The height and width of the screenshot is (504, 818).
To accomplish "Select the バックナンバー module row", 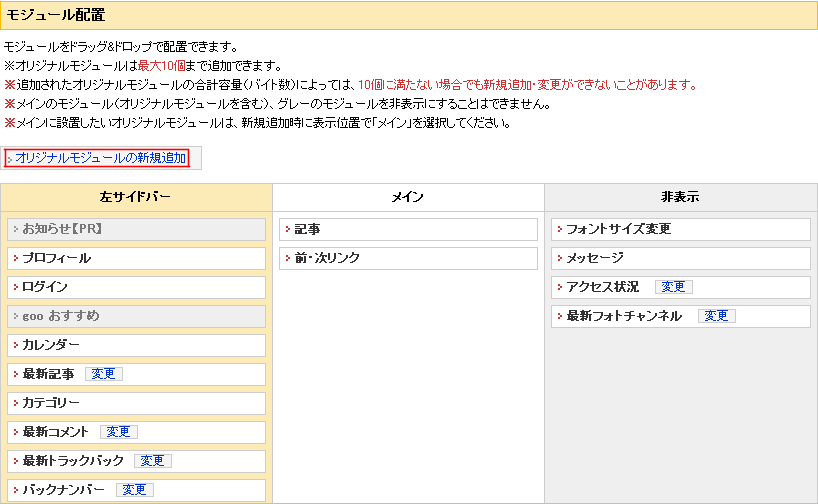I will coord(136,490).
